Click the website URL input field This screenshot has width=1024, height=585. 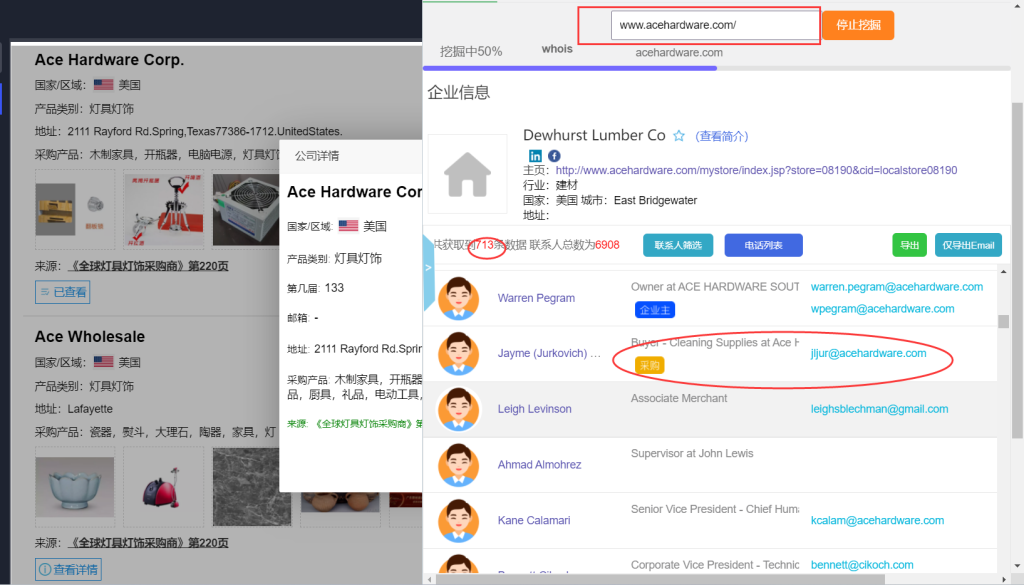[715, 25]
